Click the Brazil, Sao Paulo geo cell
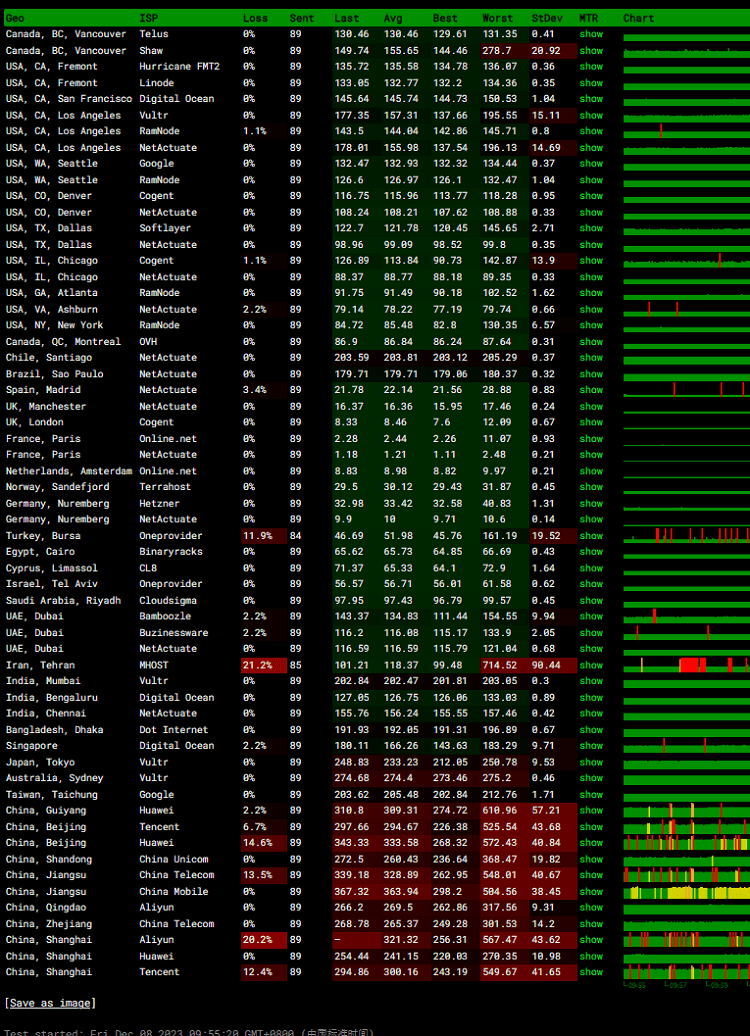Image resolution: width=750 pixels, height=1036 pixels. tap(54, 374)
